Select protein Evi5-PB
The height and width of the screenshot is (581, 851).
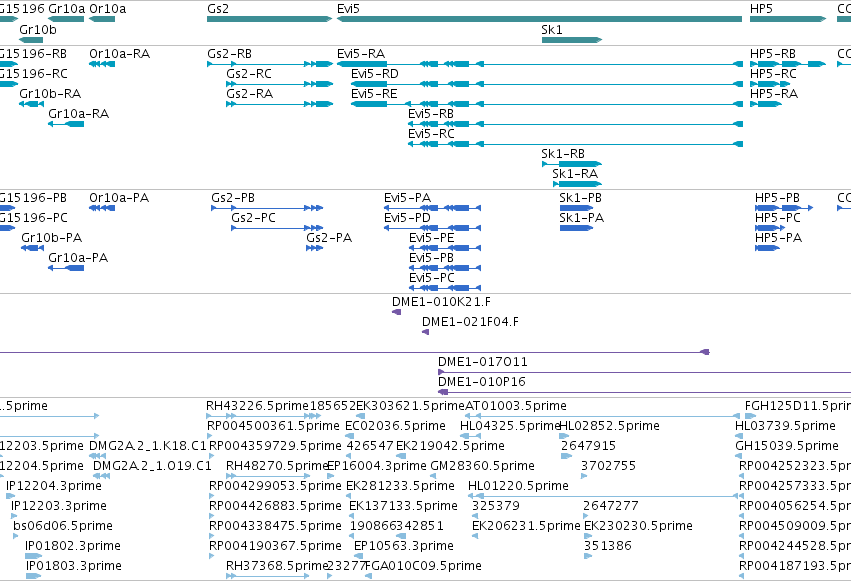click(x=445, y=268)
